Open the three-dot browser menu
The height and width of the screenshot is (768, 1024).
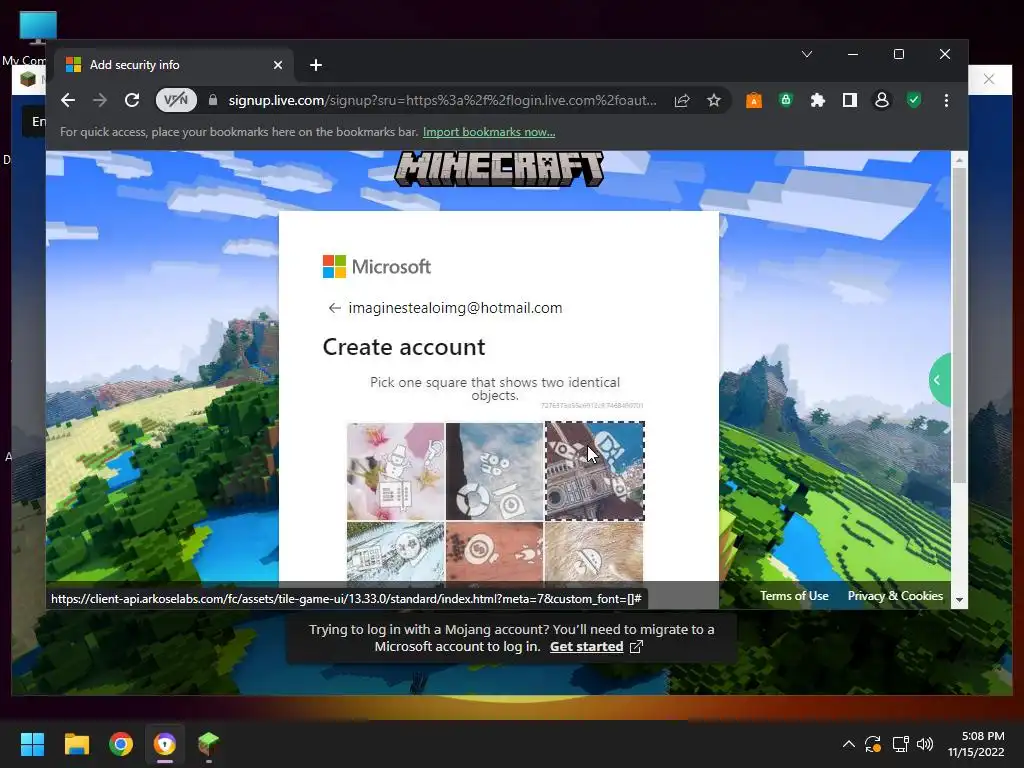pyautogui.click(x=946, y=101)
